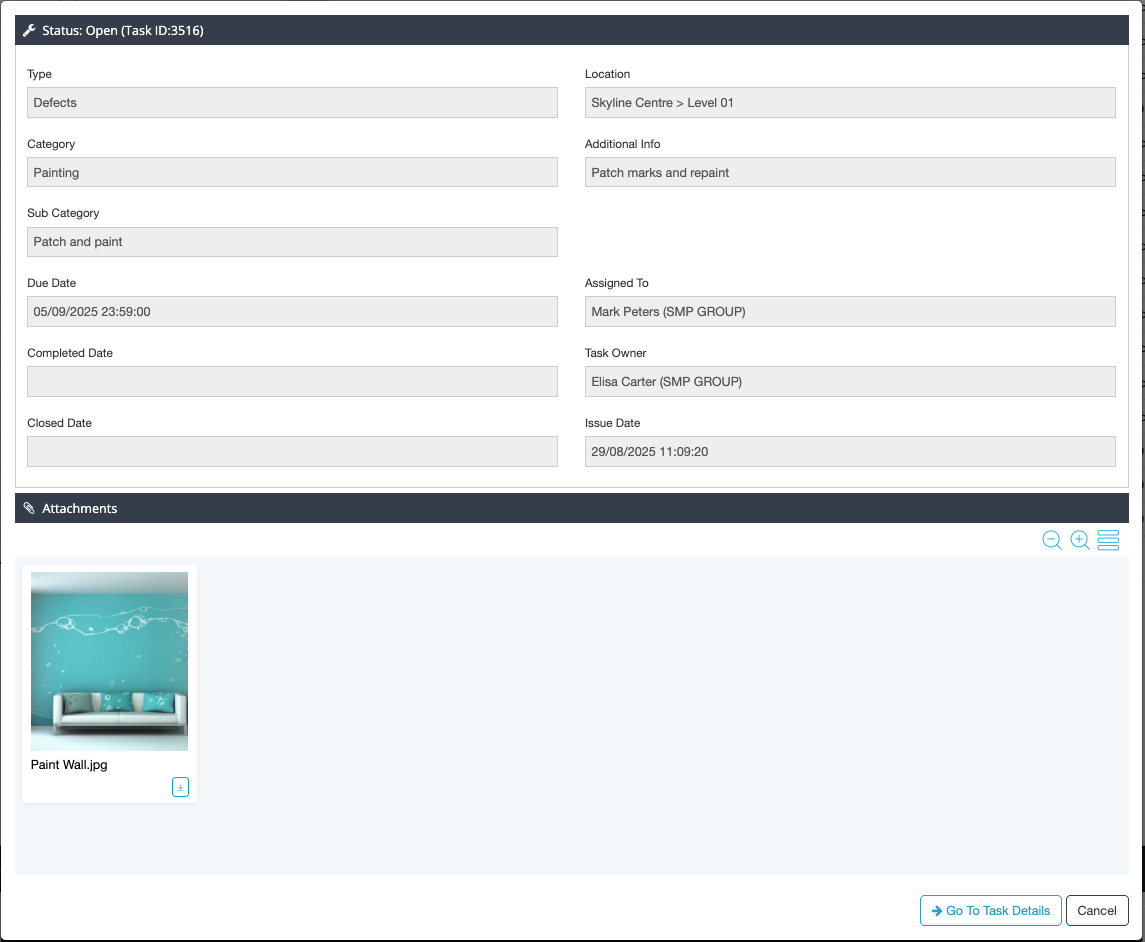1145x942 pixels.
Task: Download Paint Wall.jpg using download icon
Action: [x=180, y=787]
